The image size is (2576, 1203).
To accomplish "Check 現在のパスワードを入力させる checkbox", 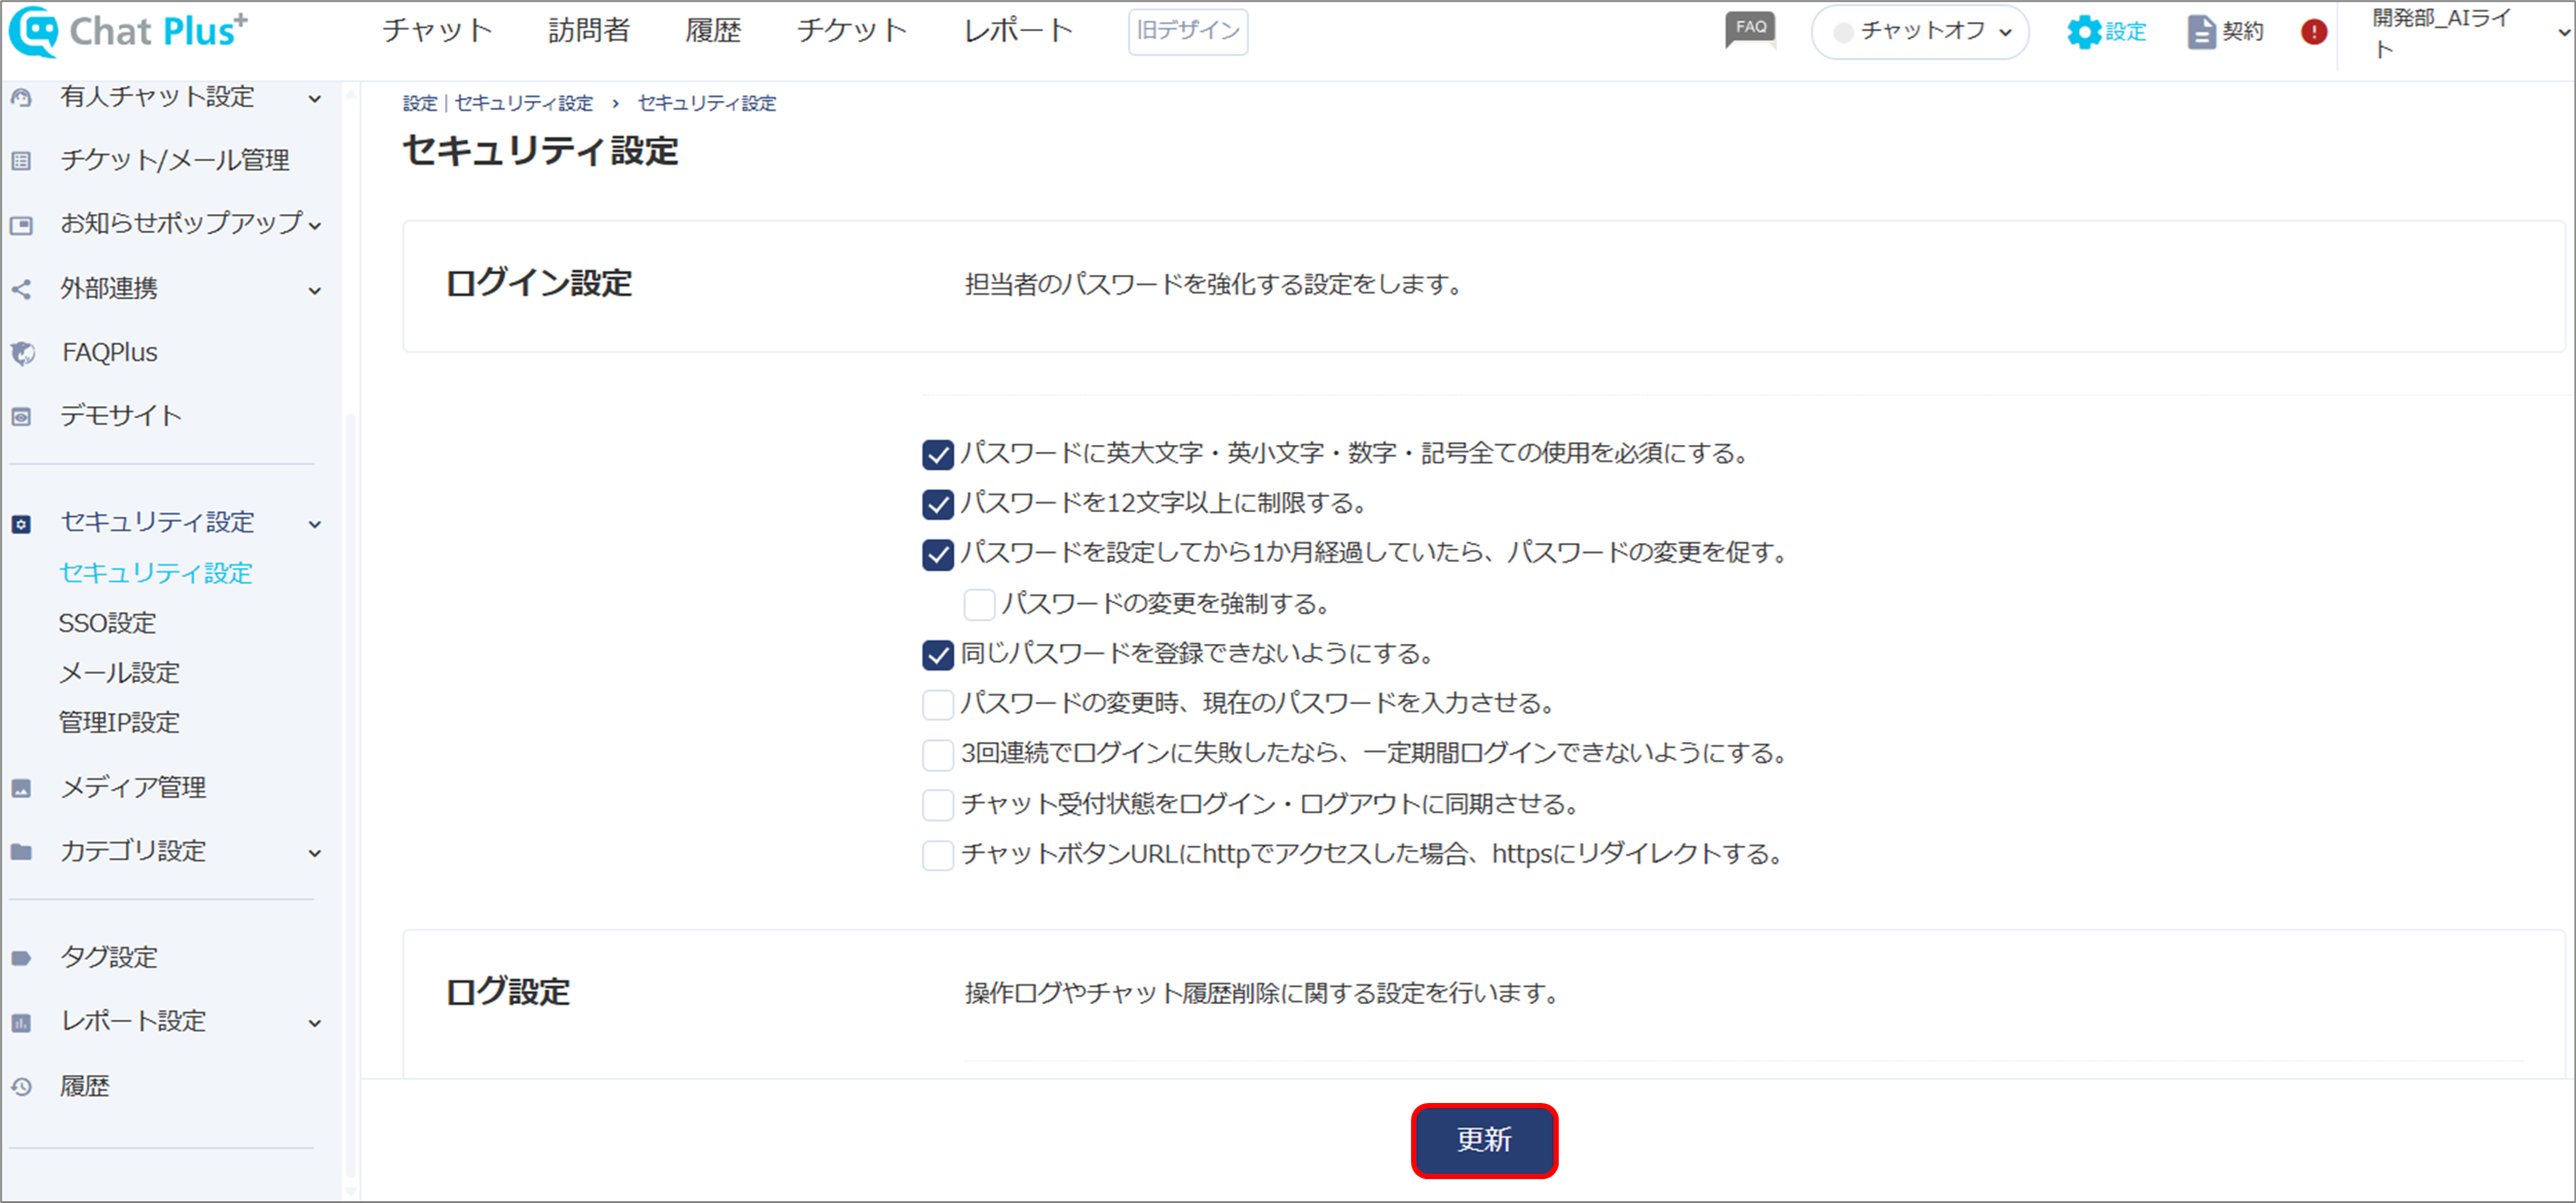I will pos(937,704).
